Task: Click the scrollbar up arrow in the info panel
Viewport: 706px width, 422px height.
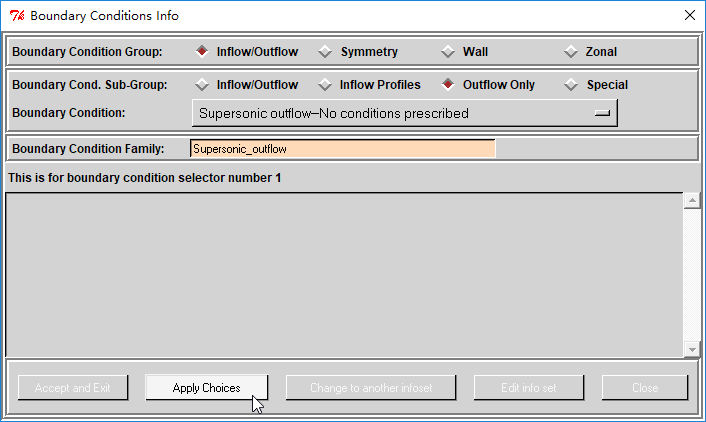Action: [692, 200]
